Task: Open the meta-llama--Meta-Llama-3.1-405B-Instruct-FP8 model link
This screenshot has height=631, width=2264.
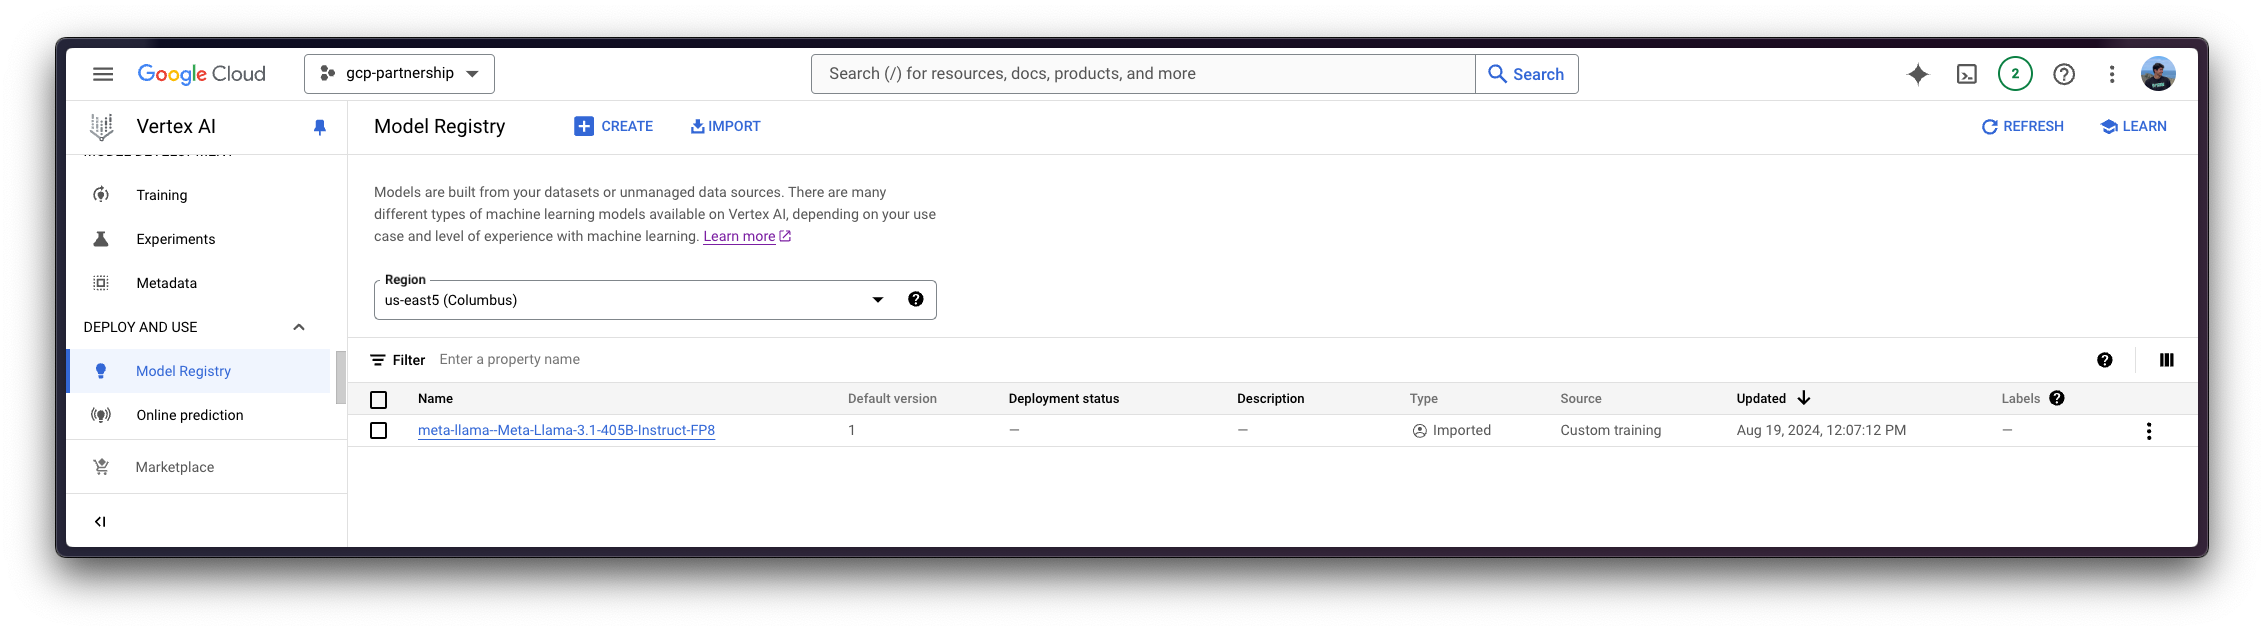Action: coord(566,431)
